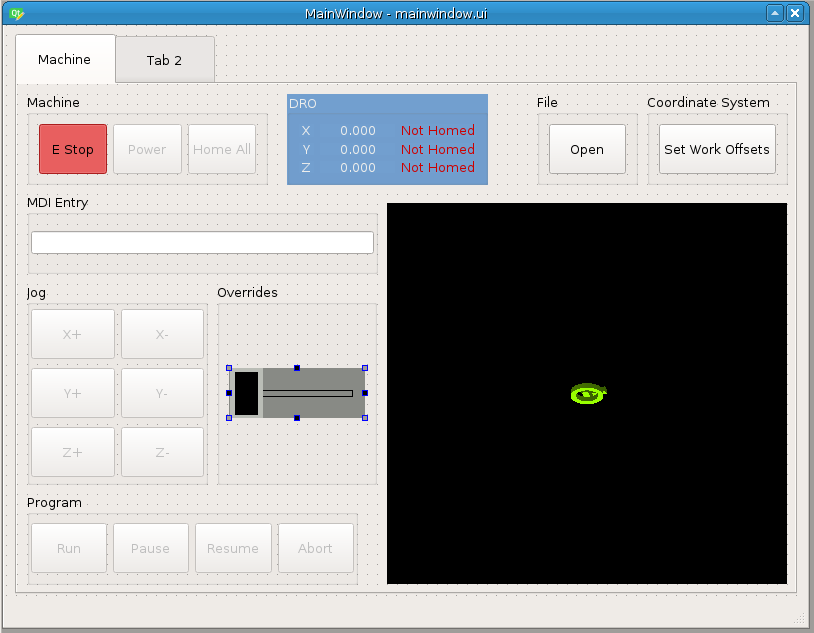Switch to the Machine tab

click(65, 59)
